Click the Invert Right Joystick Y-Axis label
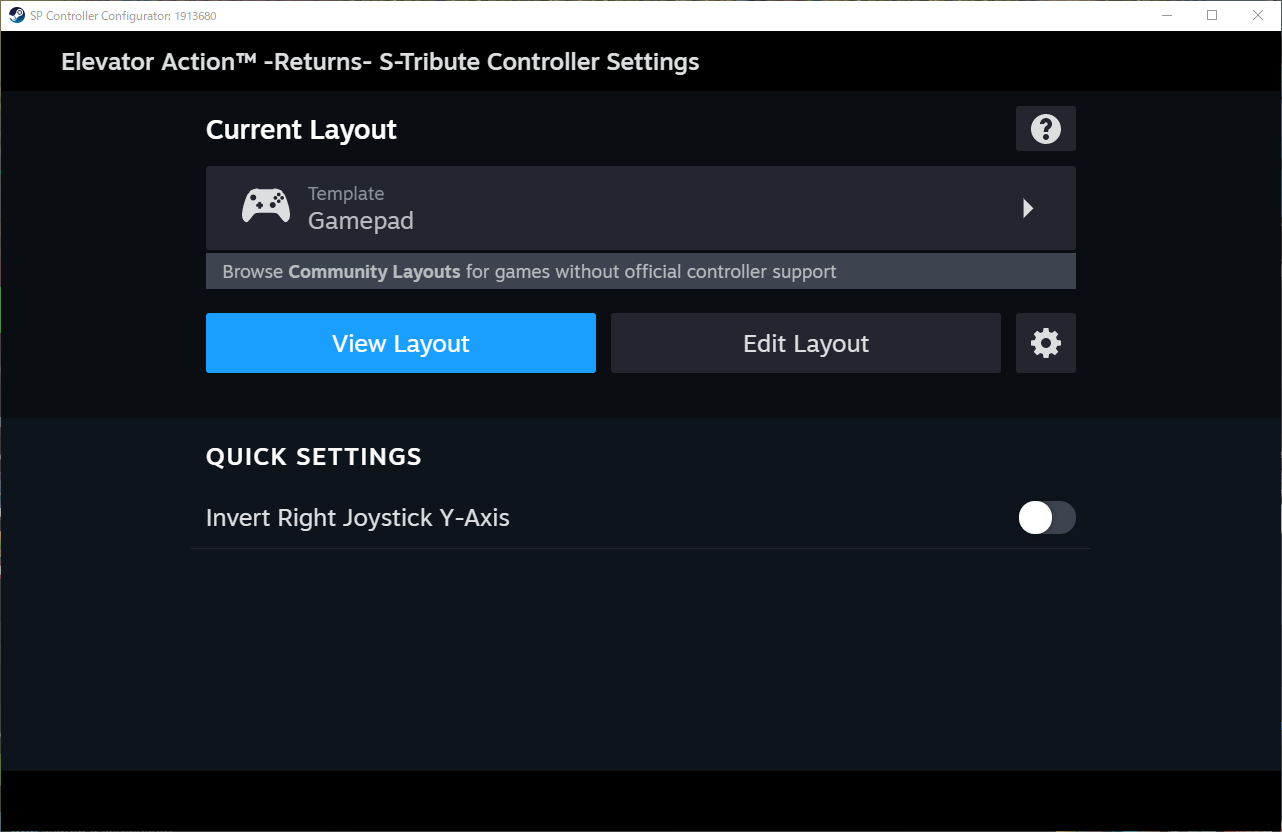1282x832 pixels. (x=358, y=518)
